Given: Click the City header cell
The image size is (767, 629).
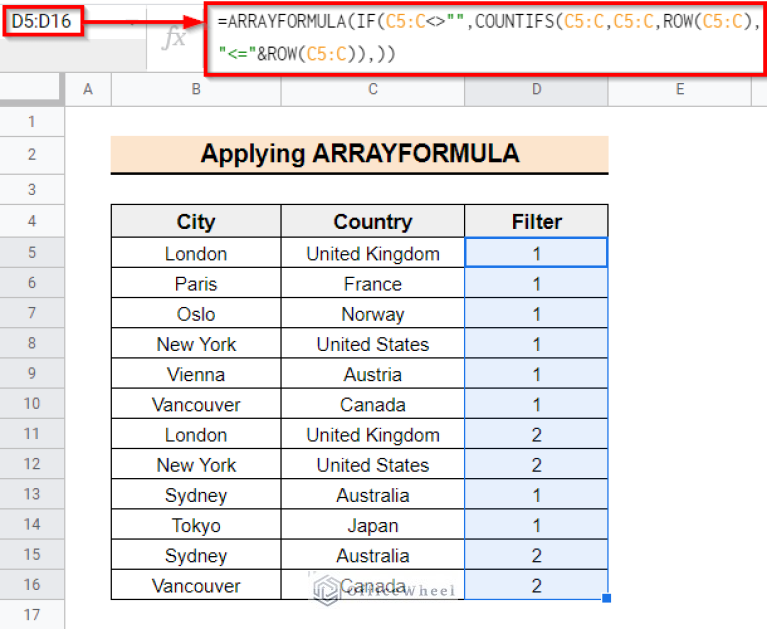Looking at the screenshot, I should coord(196,221).
